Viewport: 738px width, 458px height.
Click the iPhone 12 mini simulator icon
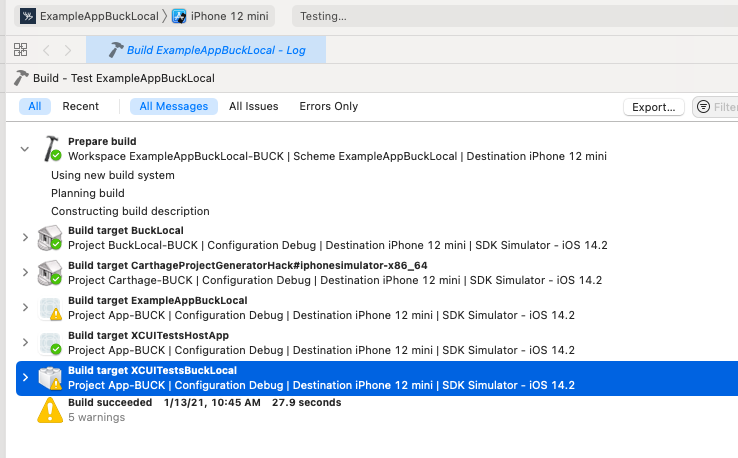pyautogui.click(x=179, y=16)
